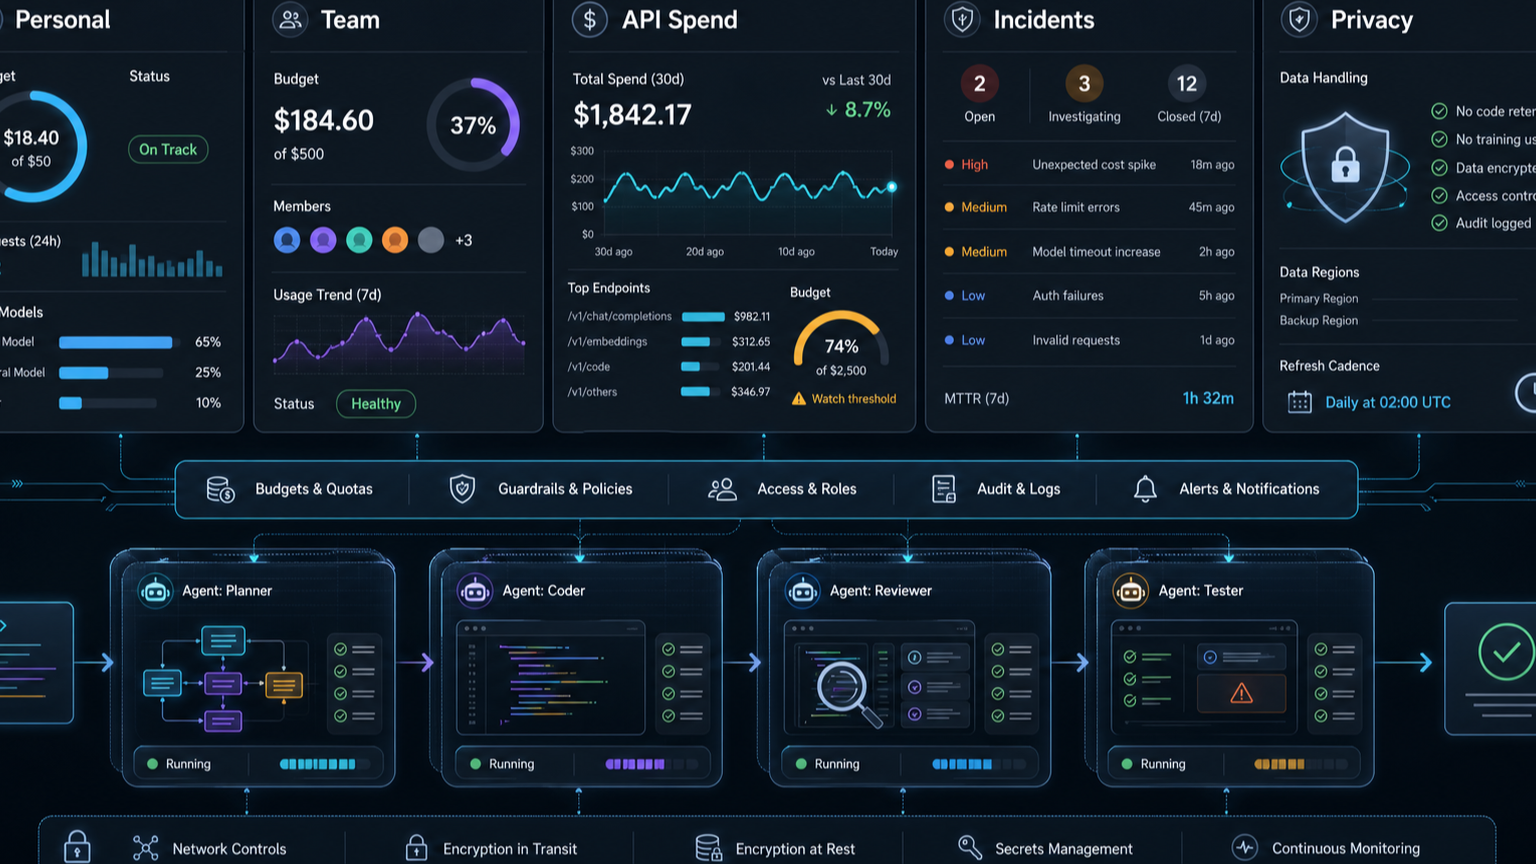Select the Access & Roles people icon
Screen dimensions: 1536x864
coord(722,489)
